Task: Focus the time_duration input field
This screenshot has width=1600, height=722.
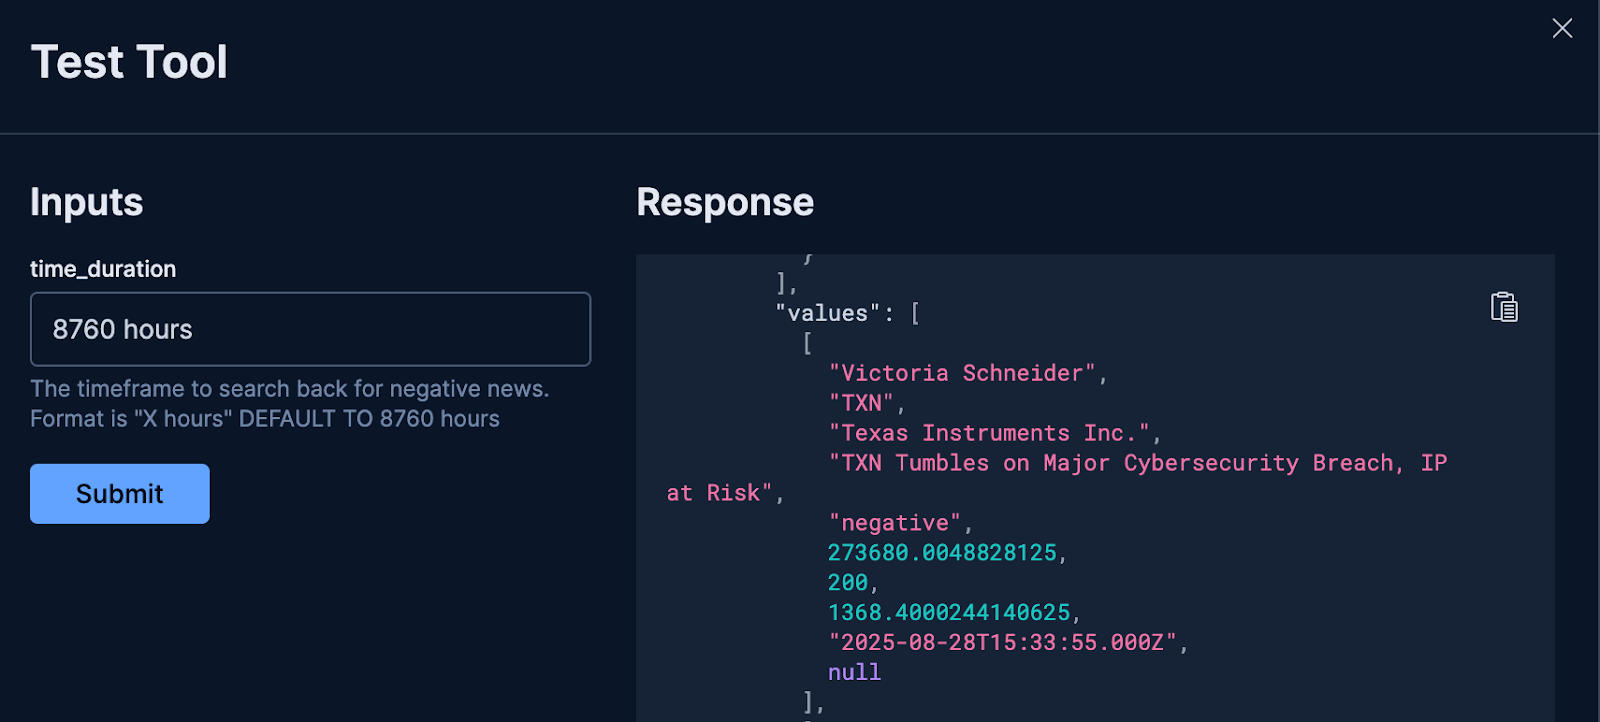Action: click(x=310, y=329)
